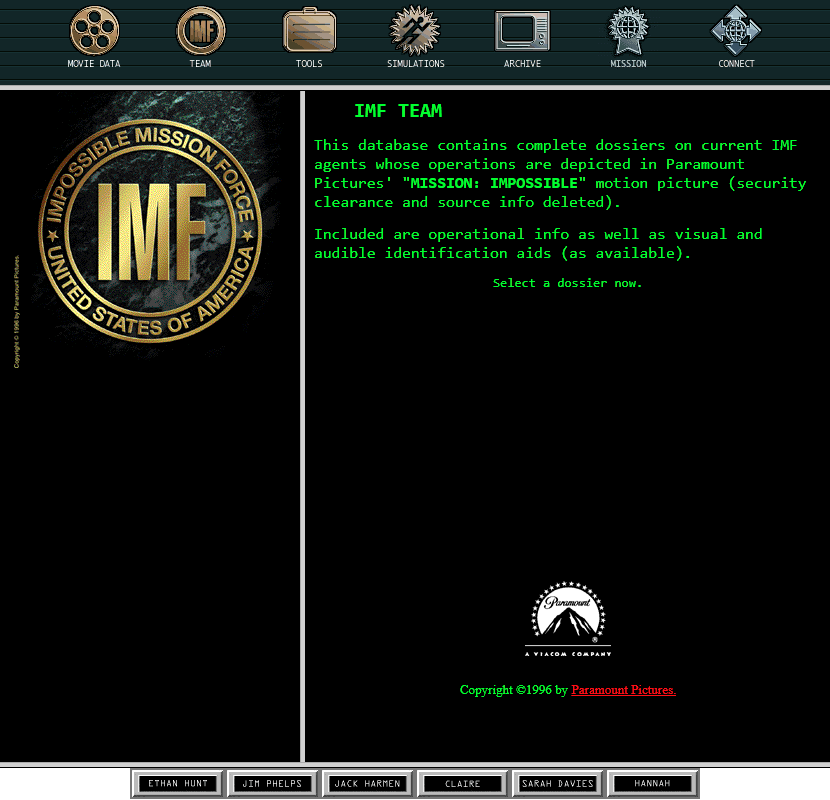Viewport: 830px width, 800px height.
Task: Click the 'Copyright ©1996 by' text
Action: point(513,690)
